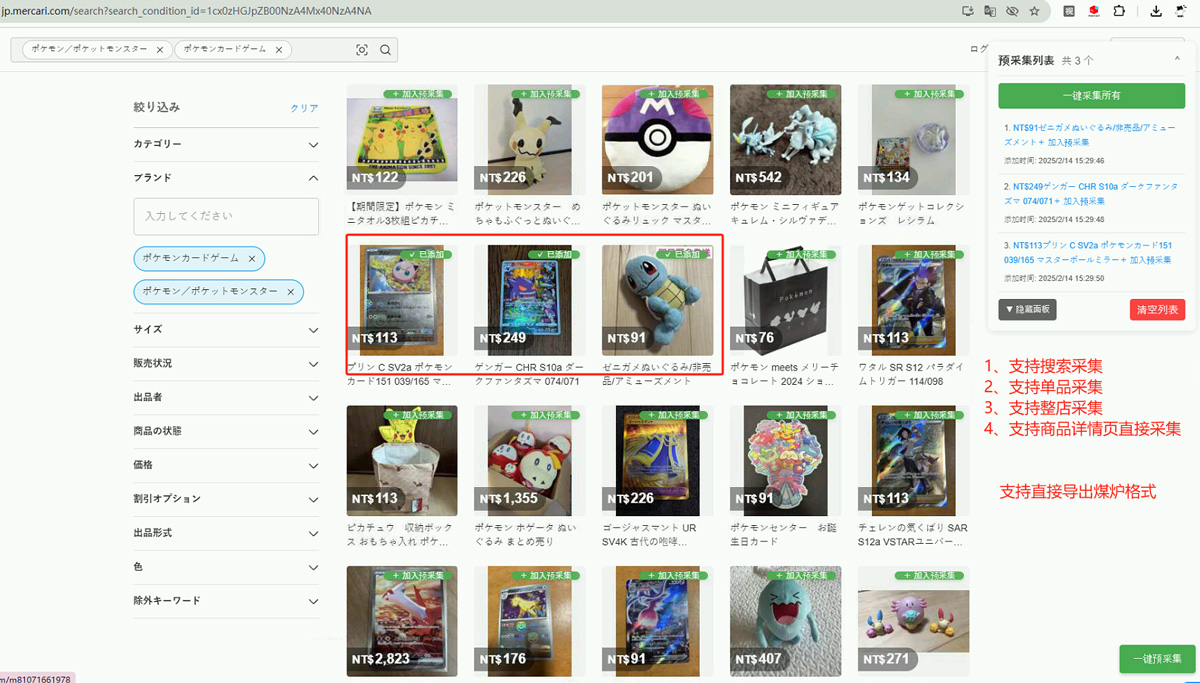Add the NT$1,355 plush bundle to pre-collection
The image size is (1200, 683).
point(547,415)
